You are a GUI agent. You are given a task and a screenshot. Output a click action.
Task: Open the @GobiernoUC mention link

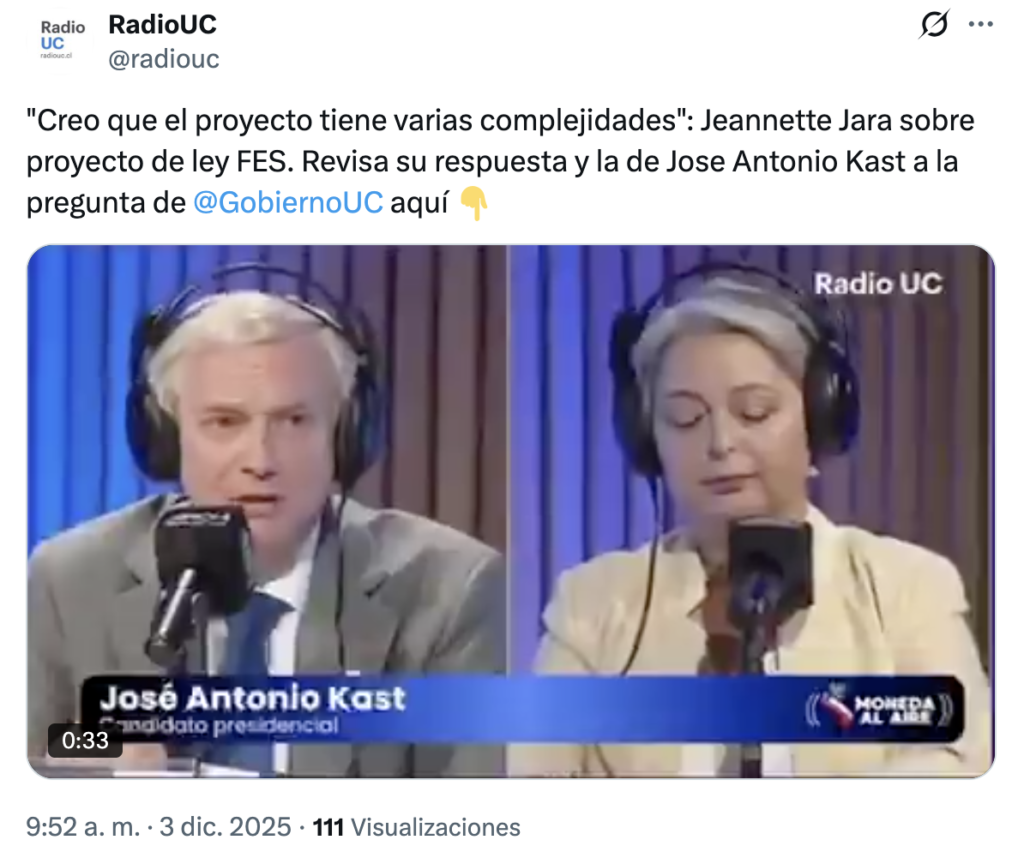[288, 202]
